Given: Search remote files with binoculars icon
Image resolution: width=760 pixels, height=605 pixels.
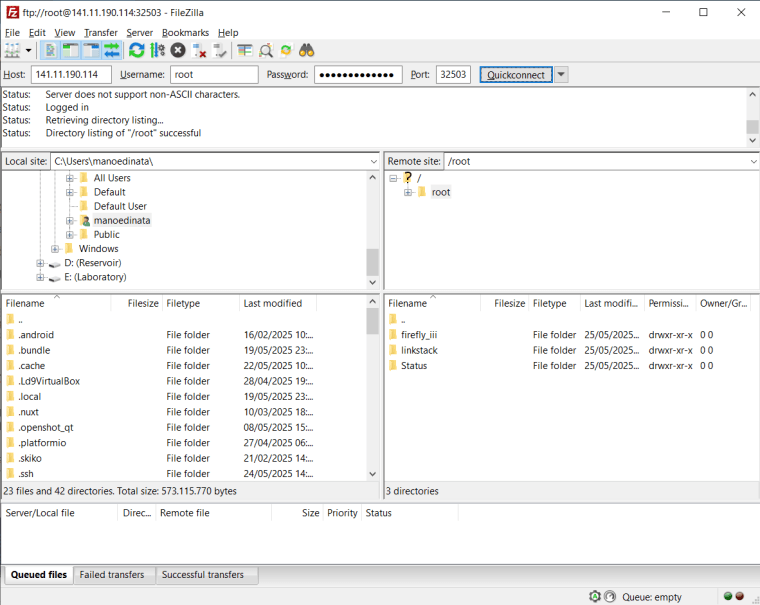Looking at the screenshot, I should coord(306,50).
